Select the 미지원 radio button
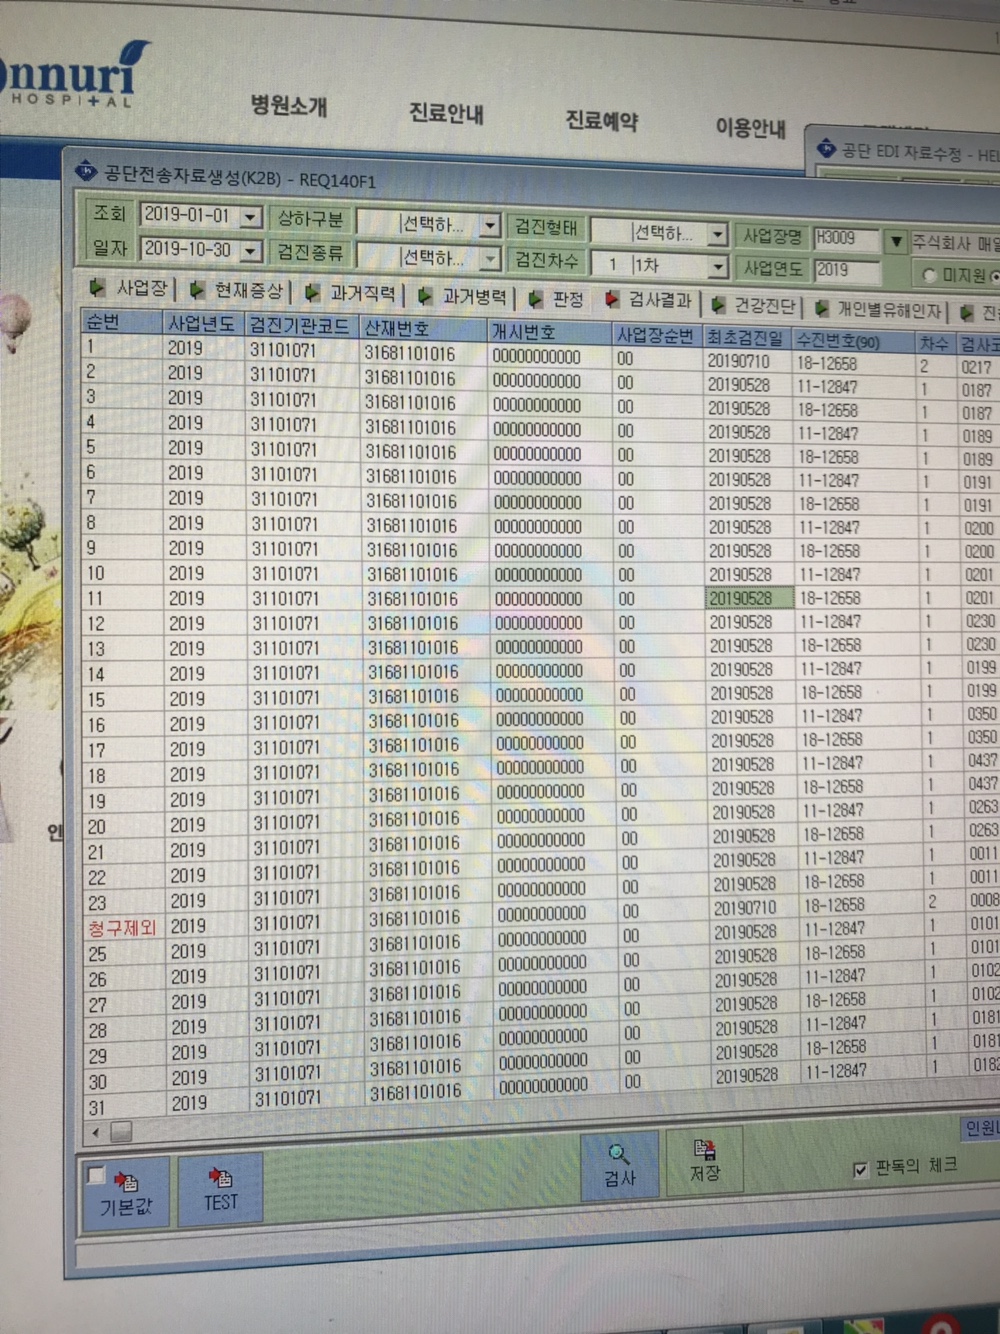This screenshot has height=1334, width=1000. [x=929, y=275]
